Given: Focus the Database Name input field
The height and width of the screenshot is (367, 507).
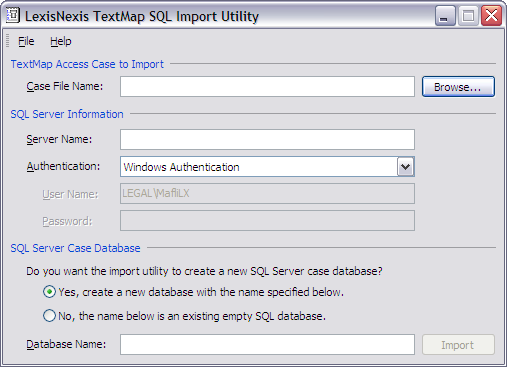Looking at the screenshot, I should point(267,345).
